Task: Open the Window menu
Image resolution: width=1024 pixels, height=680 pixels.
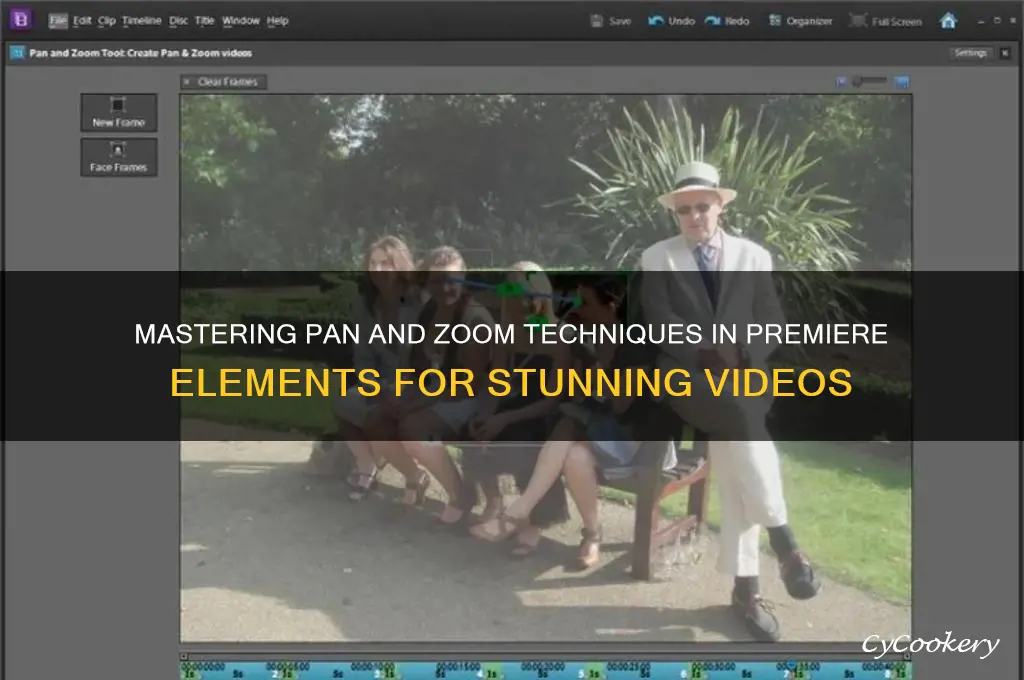Action: tap(240, 21)
